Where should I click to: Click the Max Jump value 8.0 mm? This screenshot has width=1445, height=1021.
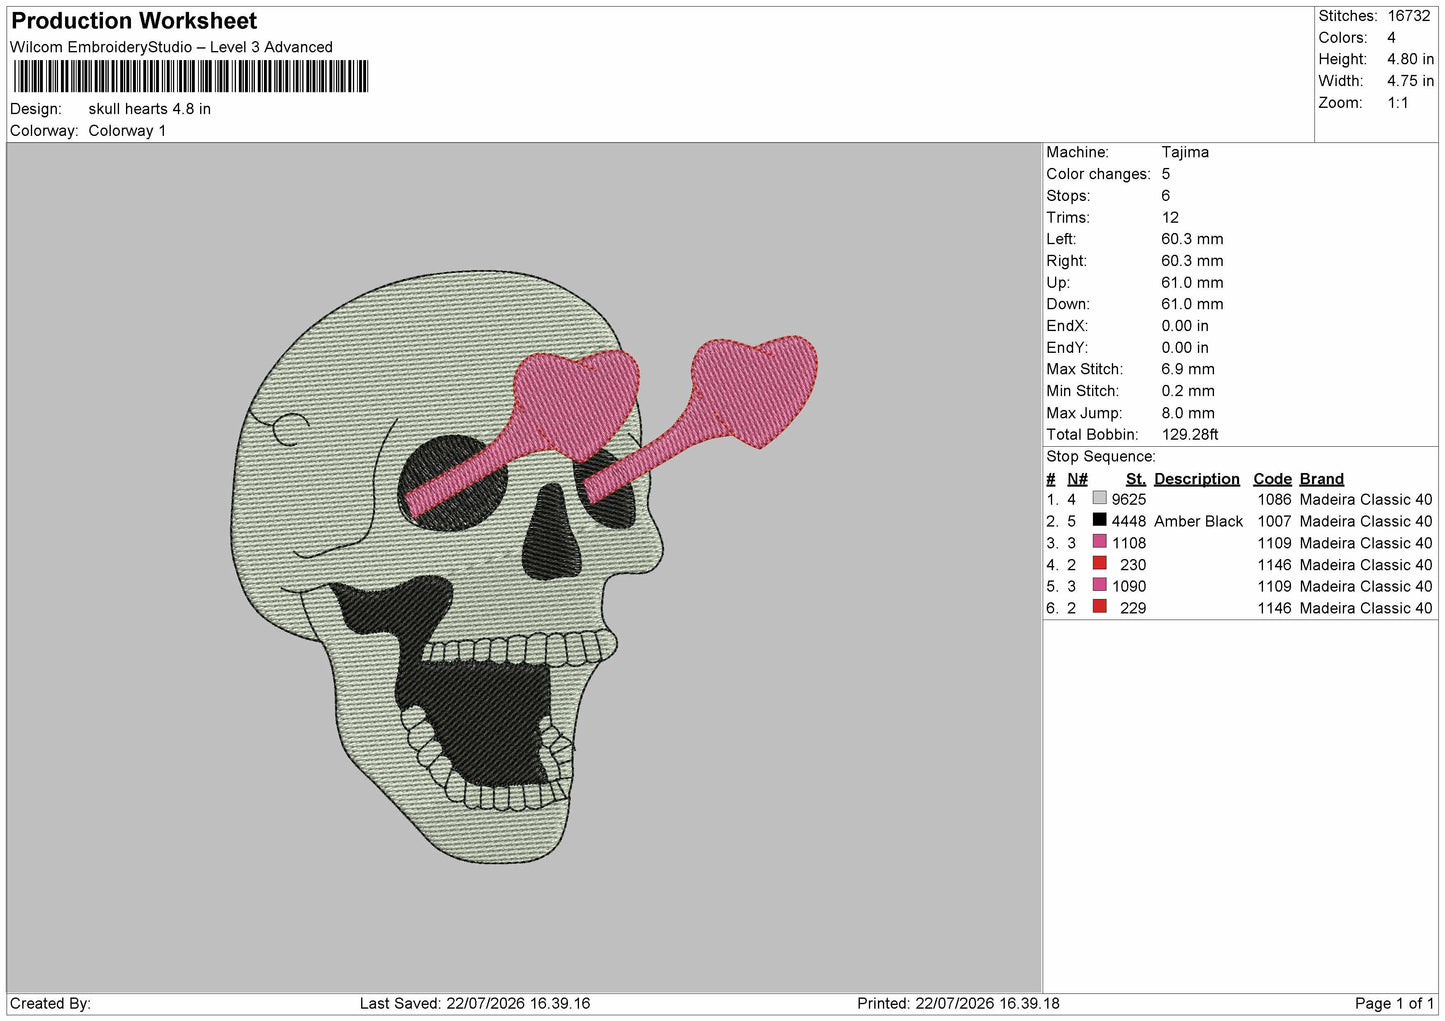point(1188,413)
